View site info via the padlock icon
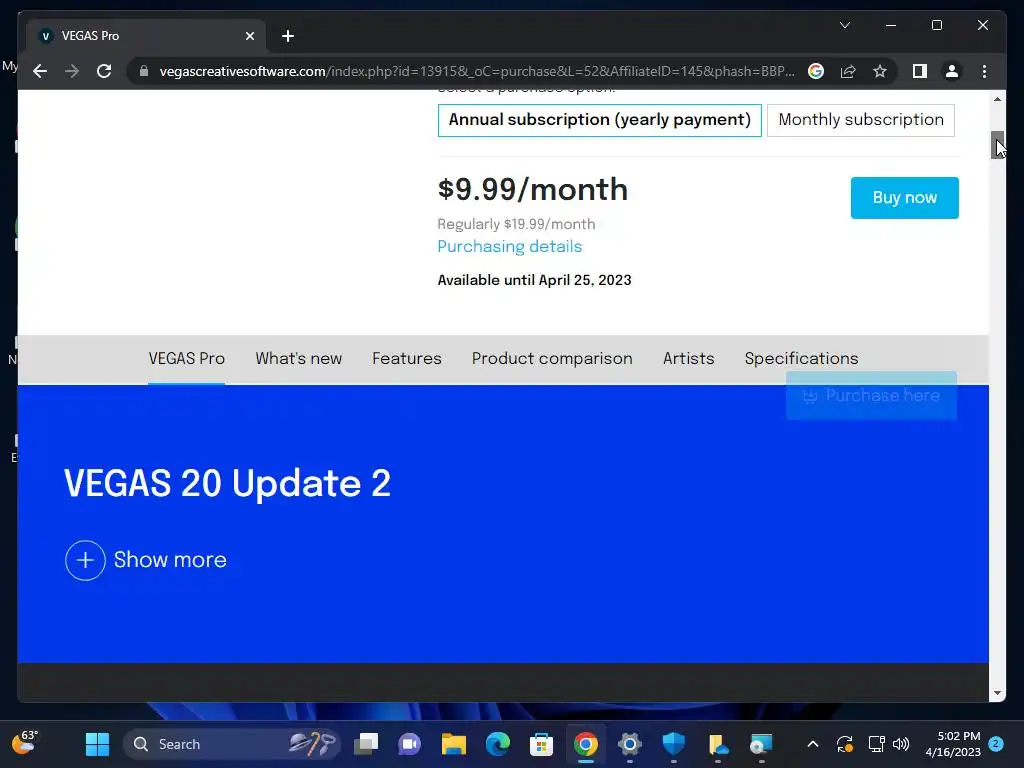Screen dimensions: 1024x768 [x=144, y=71]
